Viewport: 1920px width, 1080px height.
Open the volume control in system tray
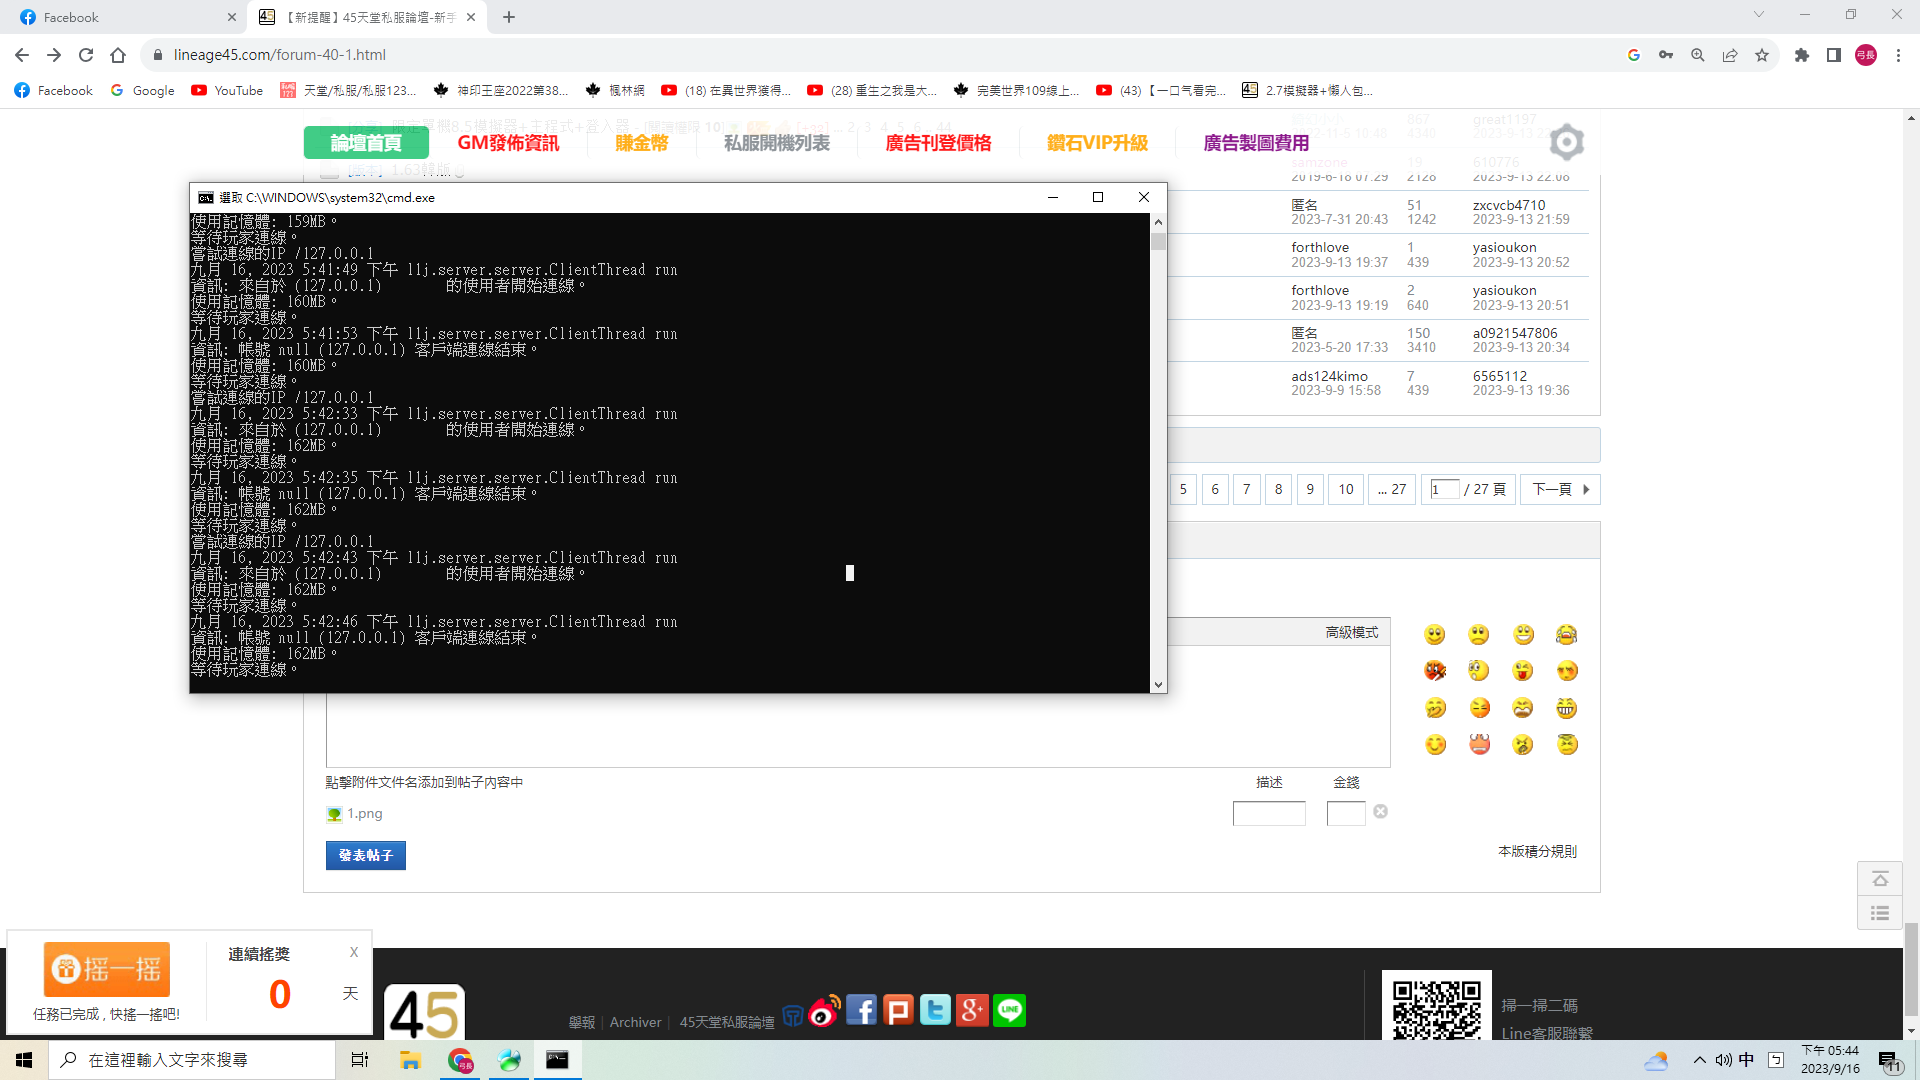1723,1060
